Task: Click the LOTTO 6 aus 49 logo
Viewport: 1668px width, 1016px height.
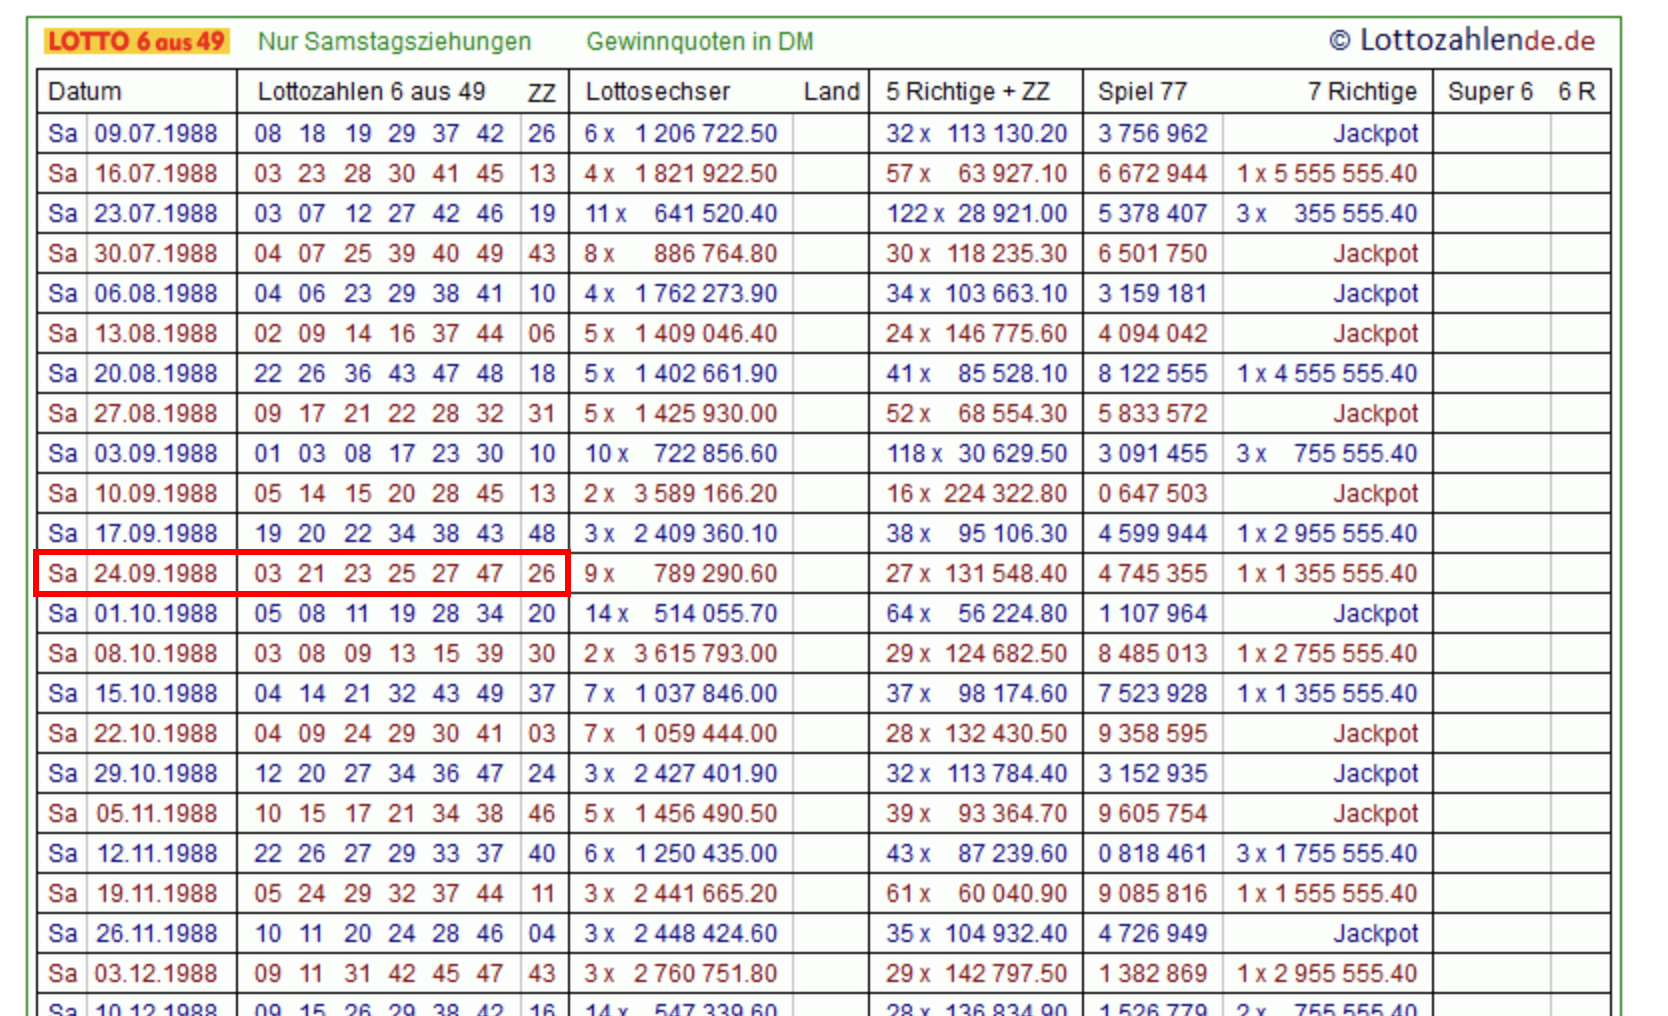Action: 136,41
